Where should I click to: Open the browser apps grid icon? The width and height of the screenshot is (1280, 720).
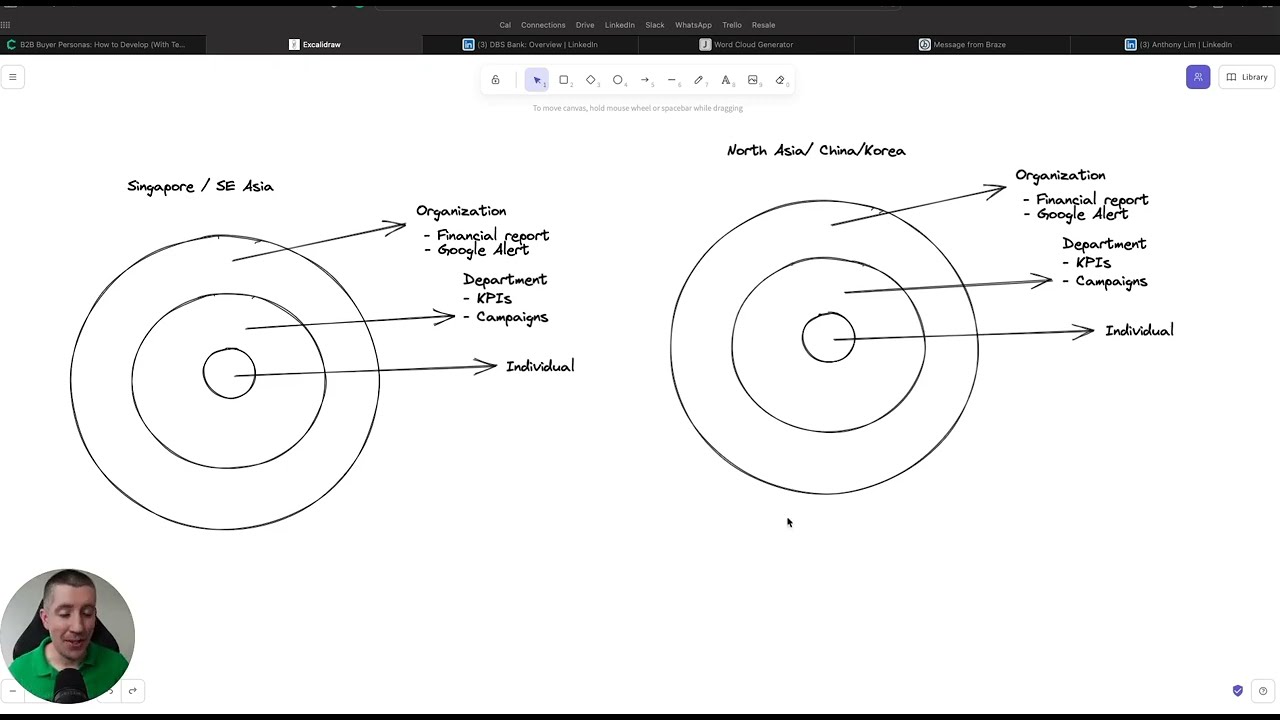point(5,25)
